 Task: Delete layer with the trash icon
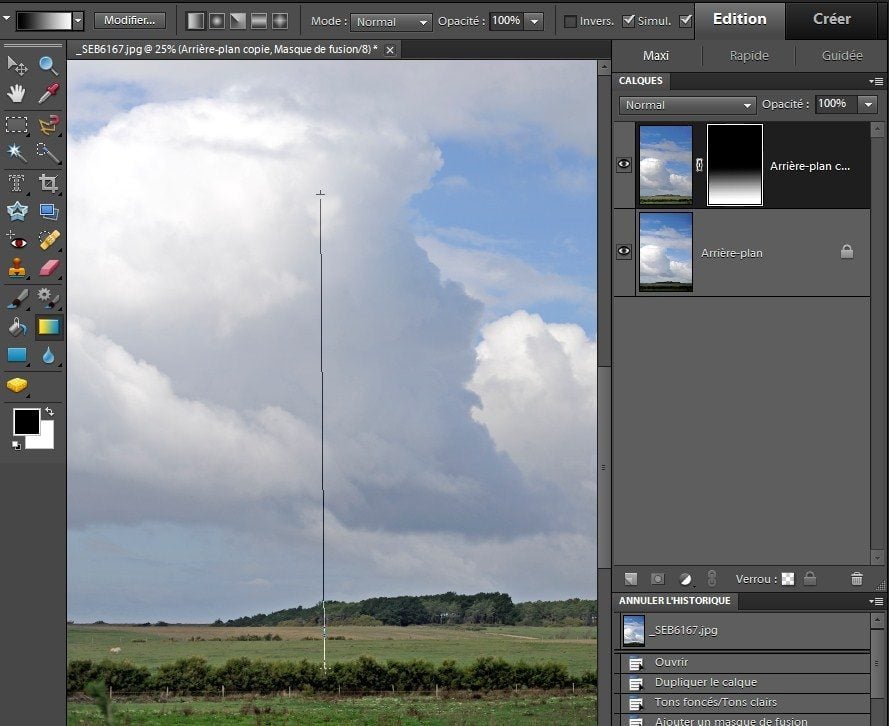[856, 578]
